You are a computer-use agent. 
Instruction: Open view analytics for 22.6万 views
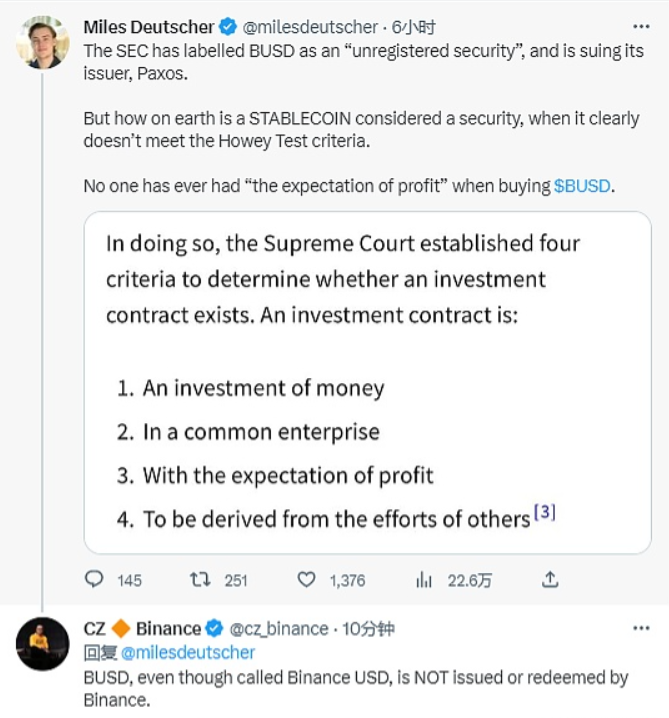coord(424,579)
